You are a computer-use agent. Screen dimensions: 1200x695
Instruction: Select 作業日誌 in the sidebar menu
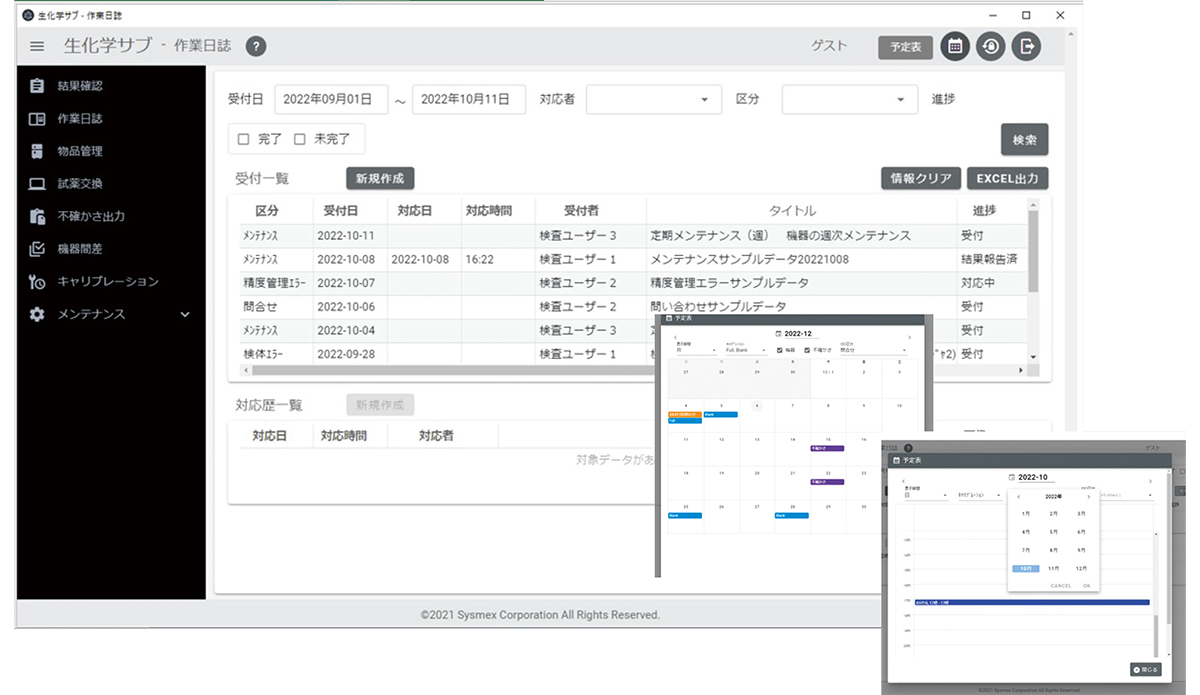pyautogui.click(x=80, y=119)
